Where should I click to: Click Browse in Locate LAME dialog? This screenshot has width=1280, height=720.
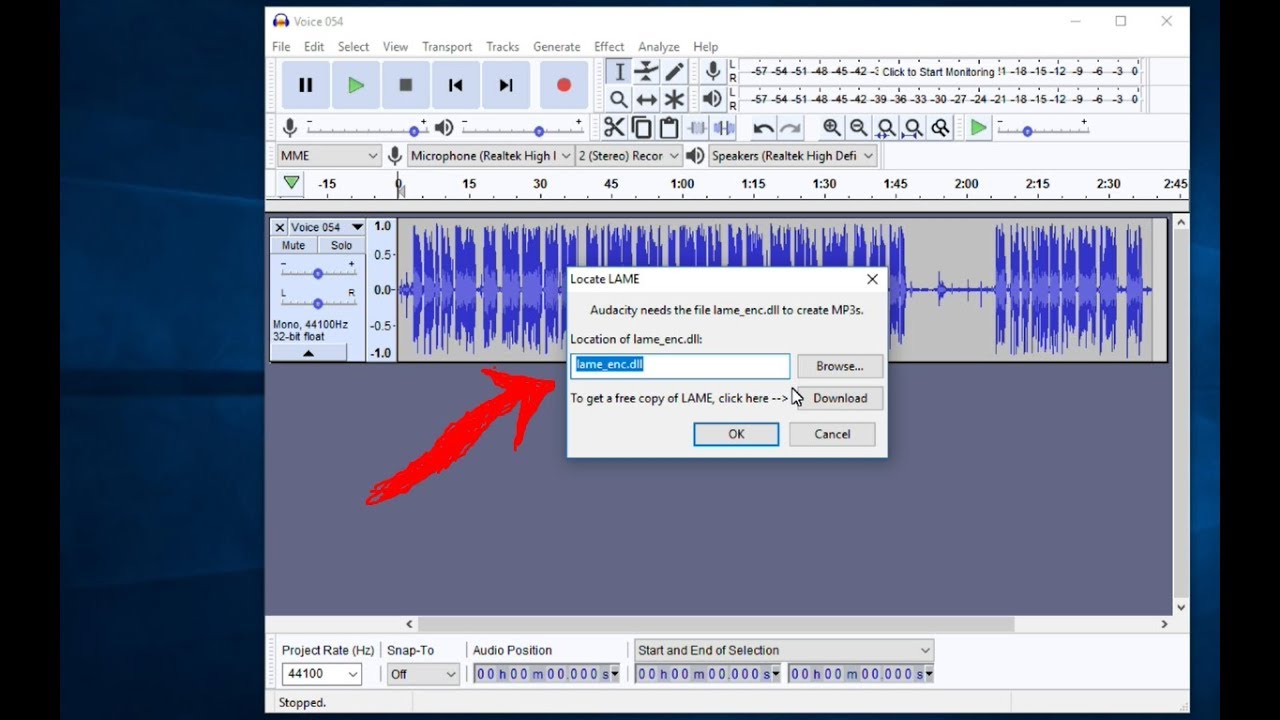pyautogui.click(x=840, y=366)
